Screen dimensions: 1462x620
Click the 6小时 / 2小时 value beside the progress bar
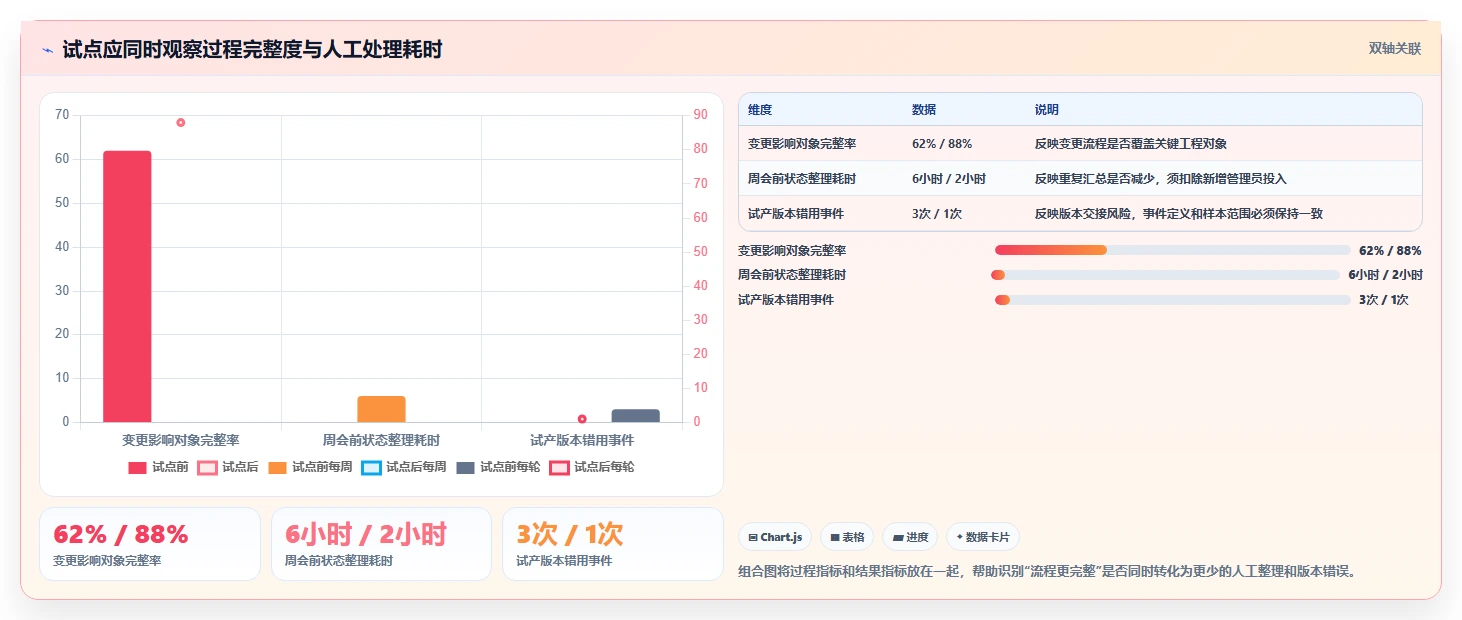tap(1385, 275)
